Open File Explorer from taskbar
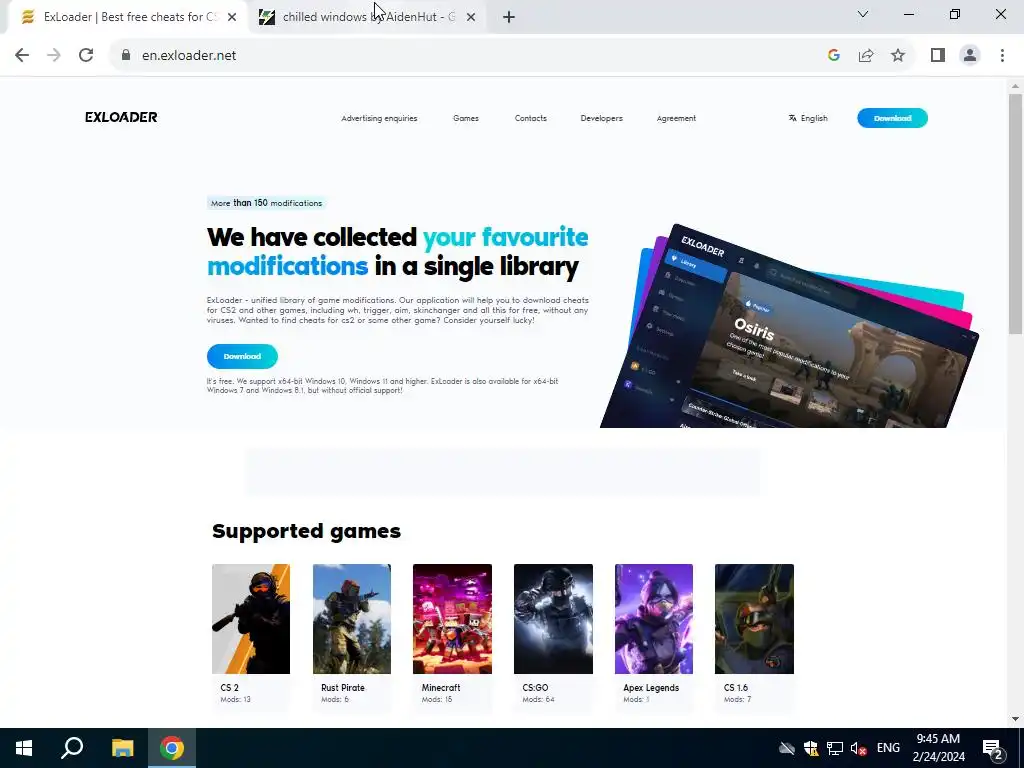The height and width of the screenshot is (768, 1024). point(122,748)
